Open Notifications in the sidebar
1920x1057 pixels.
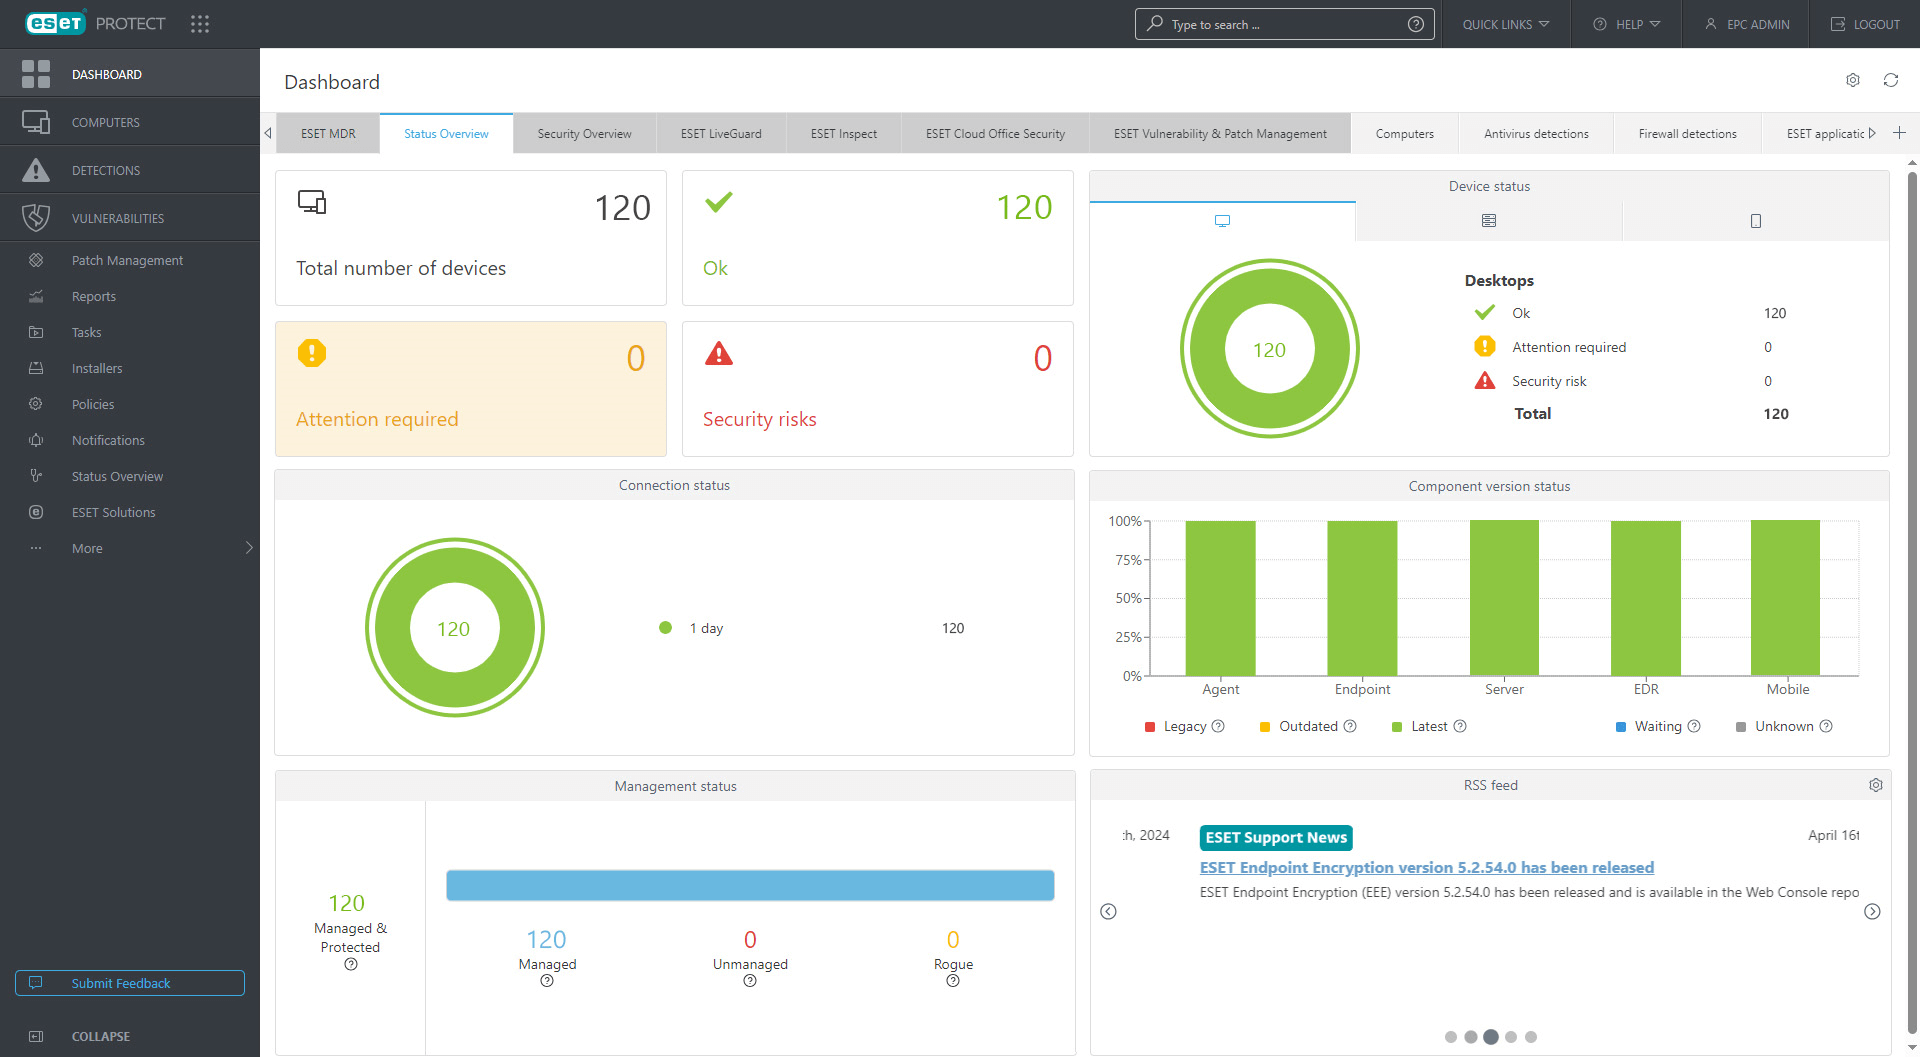[x=108, y=440]
